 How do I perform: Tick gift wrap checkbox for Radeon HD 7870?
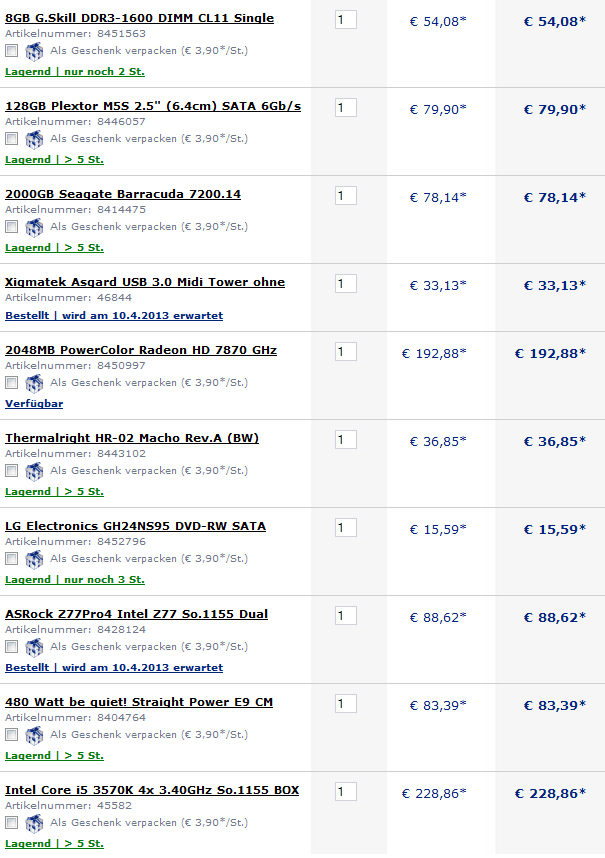click(x=11, y=383)
